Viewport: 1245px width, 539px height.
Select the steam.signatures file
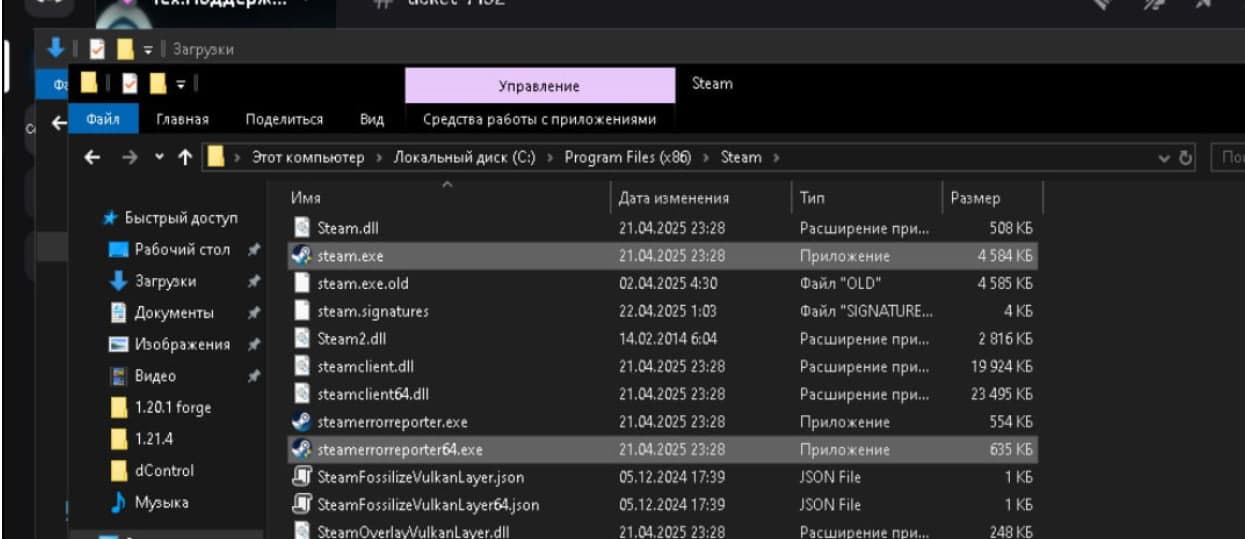tap(372, 311)
